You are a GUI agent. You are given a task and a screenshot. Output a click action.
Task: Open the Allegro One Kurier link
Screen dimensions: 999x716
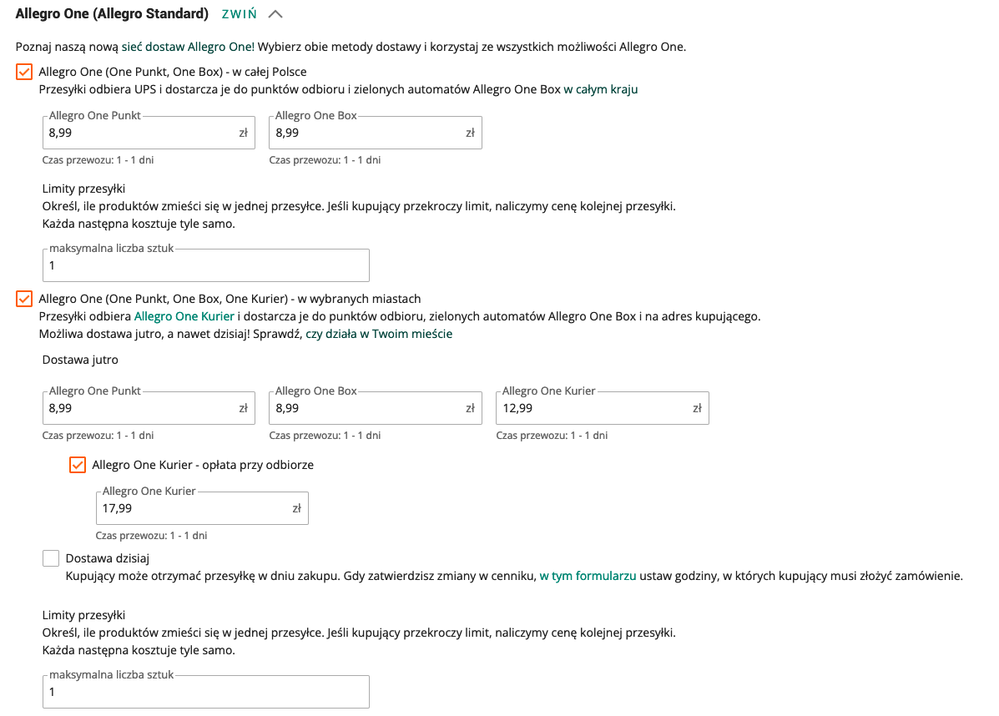[x=184, y=316]
